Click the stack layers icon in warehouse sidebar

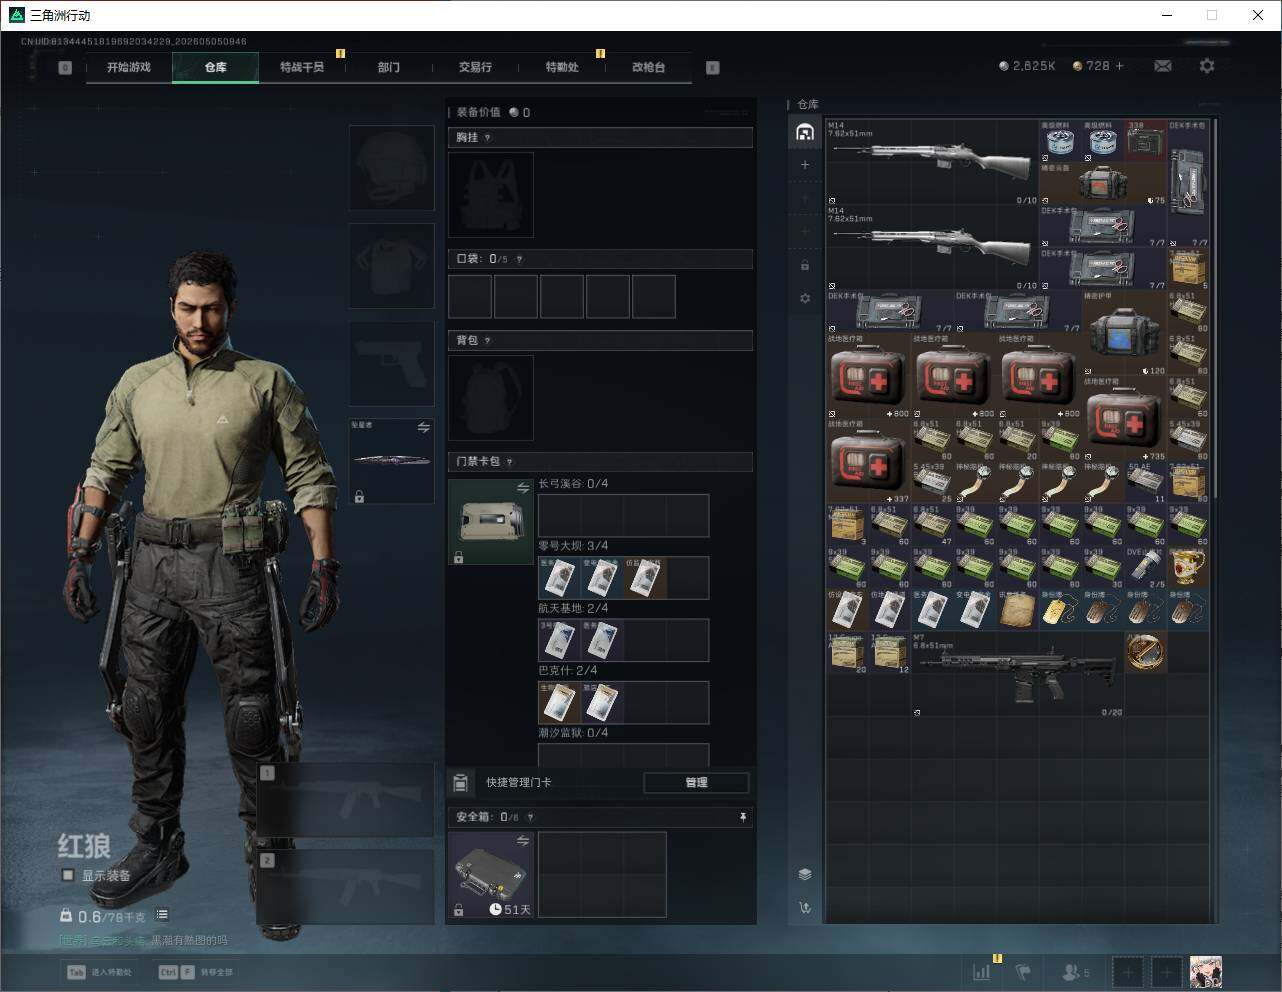click(805, 874)
